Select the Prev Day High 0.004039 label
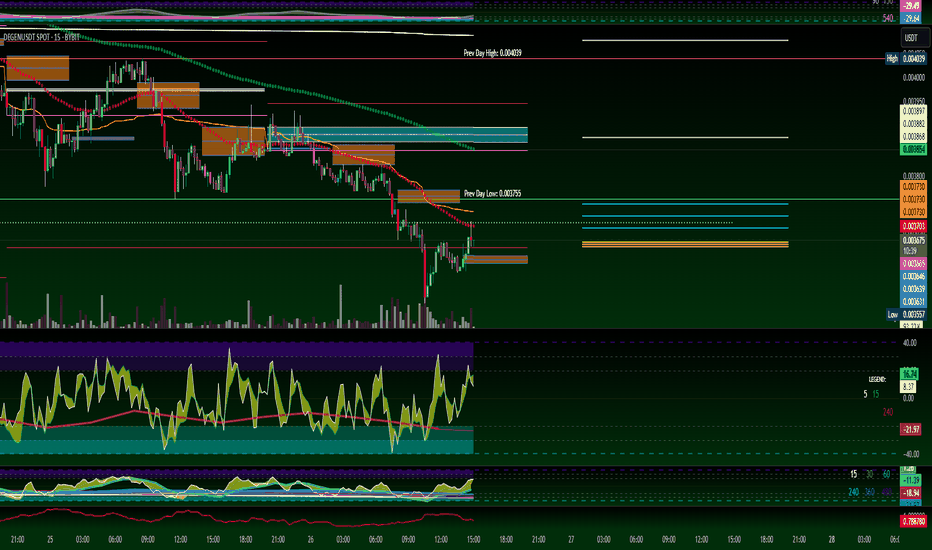Image resolution: width=932 pixels, height=550 pixels. tap(492, 53)
